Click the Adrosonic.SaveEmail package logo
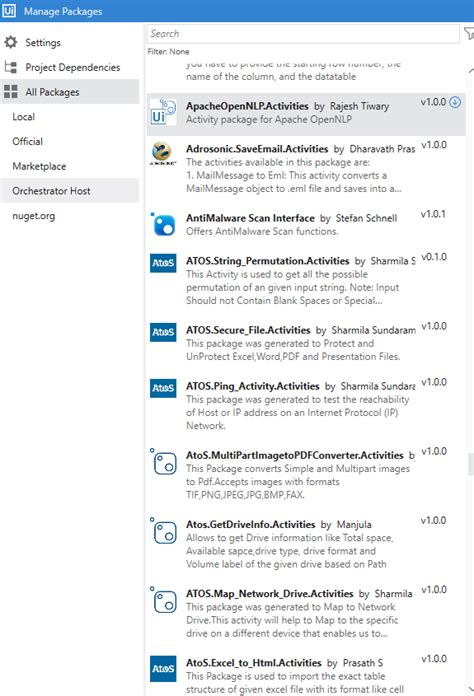Screen dimensions: 474x696 [163, 154]
